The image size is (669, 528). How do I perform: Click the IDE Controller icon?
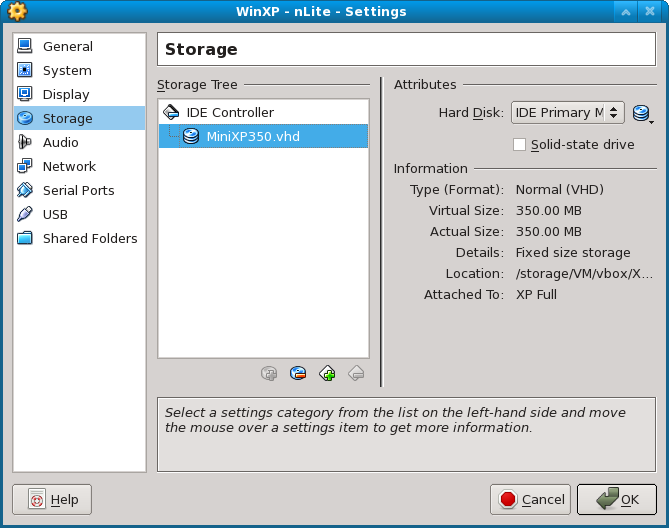click(171, 112)
